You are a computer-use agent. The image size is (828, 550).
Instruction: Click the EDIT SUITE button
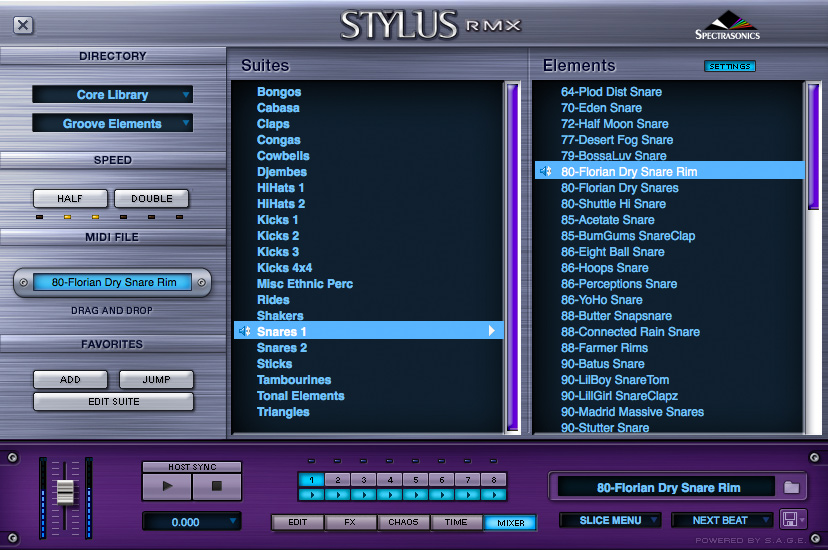pos(112,401)
